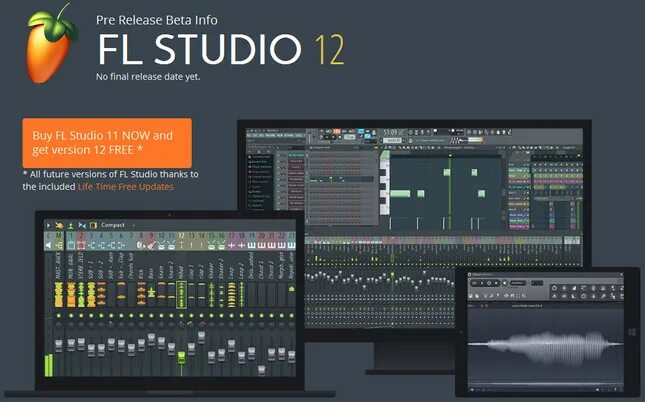Open the Edison input mode dropdown
The image size is (645, 402).
tap(517, 283)
